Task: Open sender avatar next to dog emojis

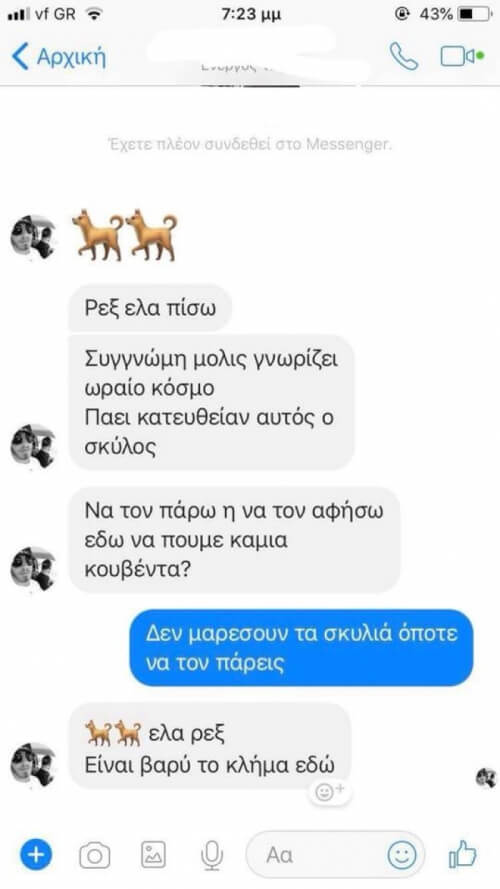Action: 33,237
